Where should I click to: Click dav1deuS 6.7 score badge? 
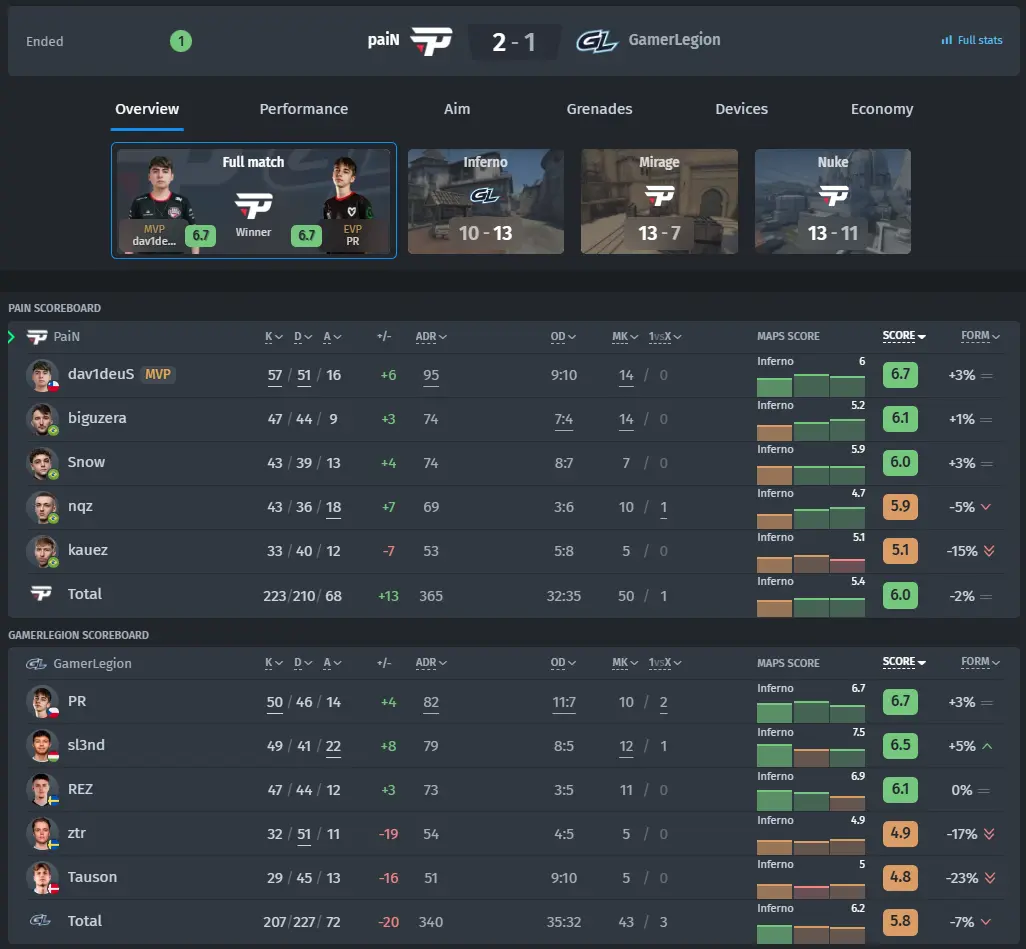(900, 374)
